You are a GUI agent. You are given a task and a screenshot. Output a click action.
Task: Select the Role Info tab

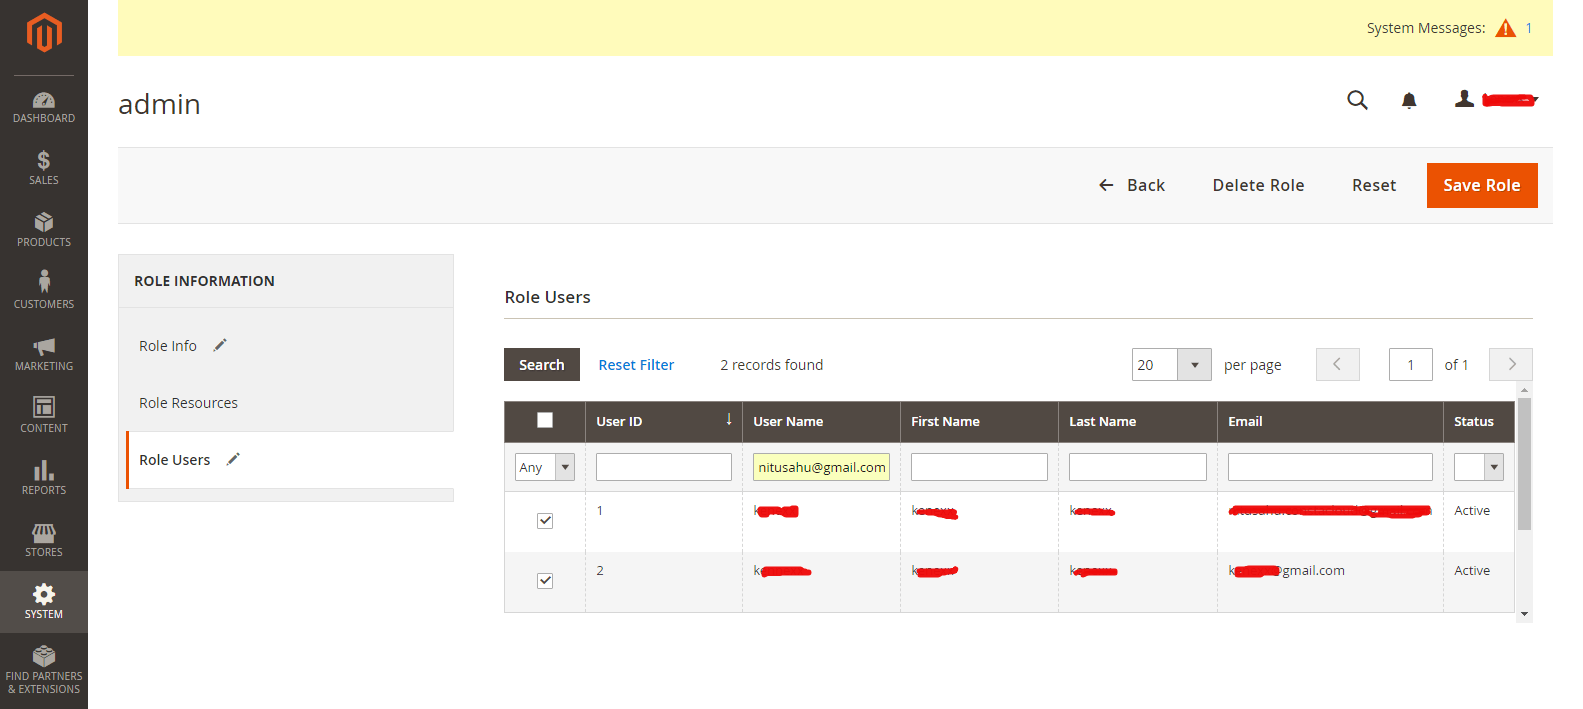tap(168, 346)
